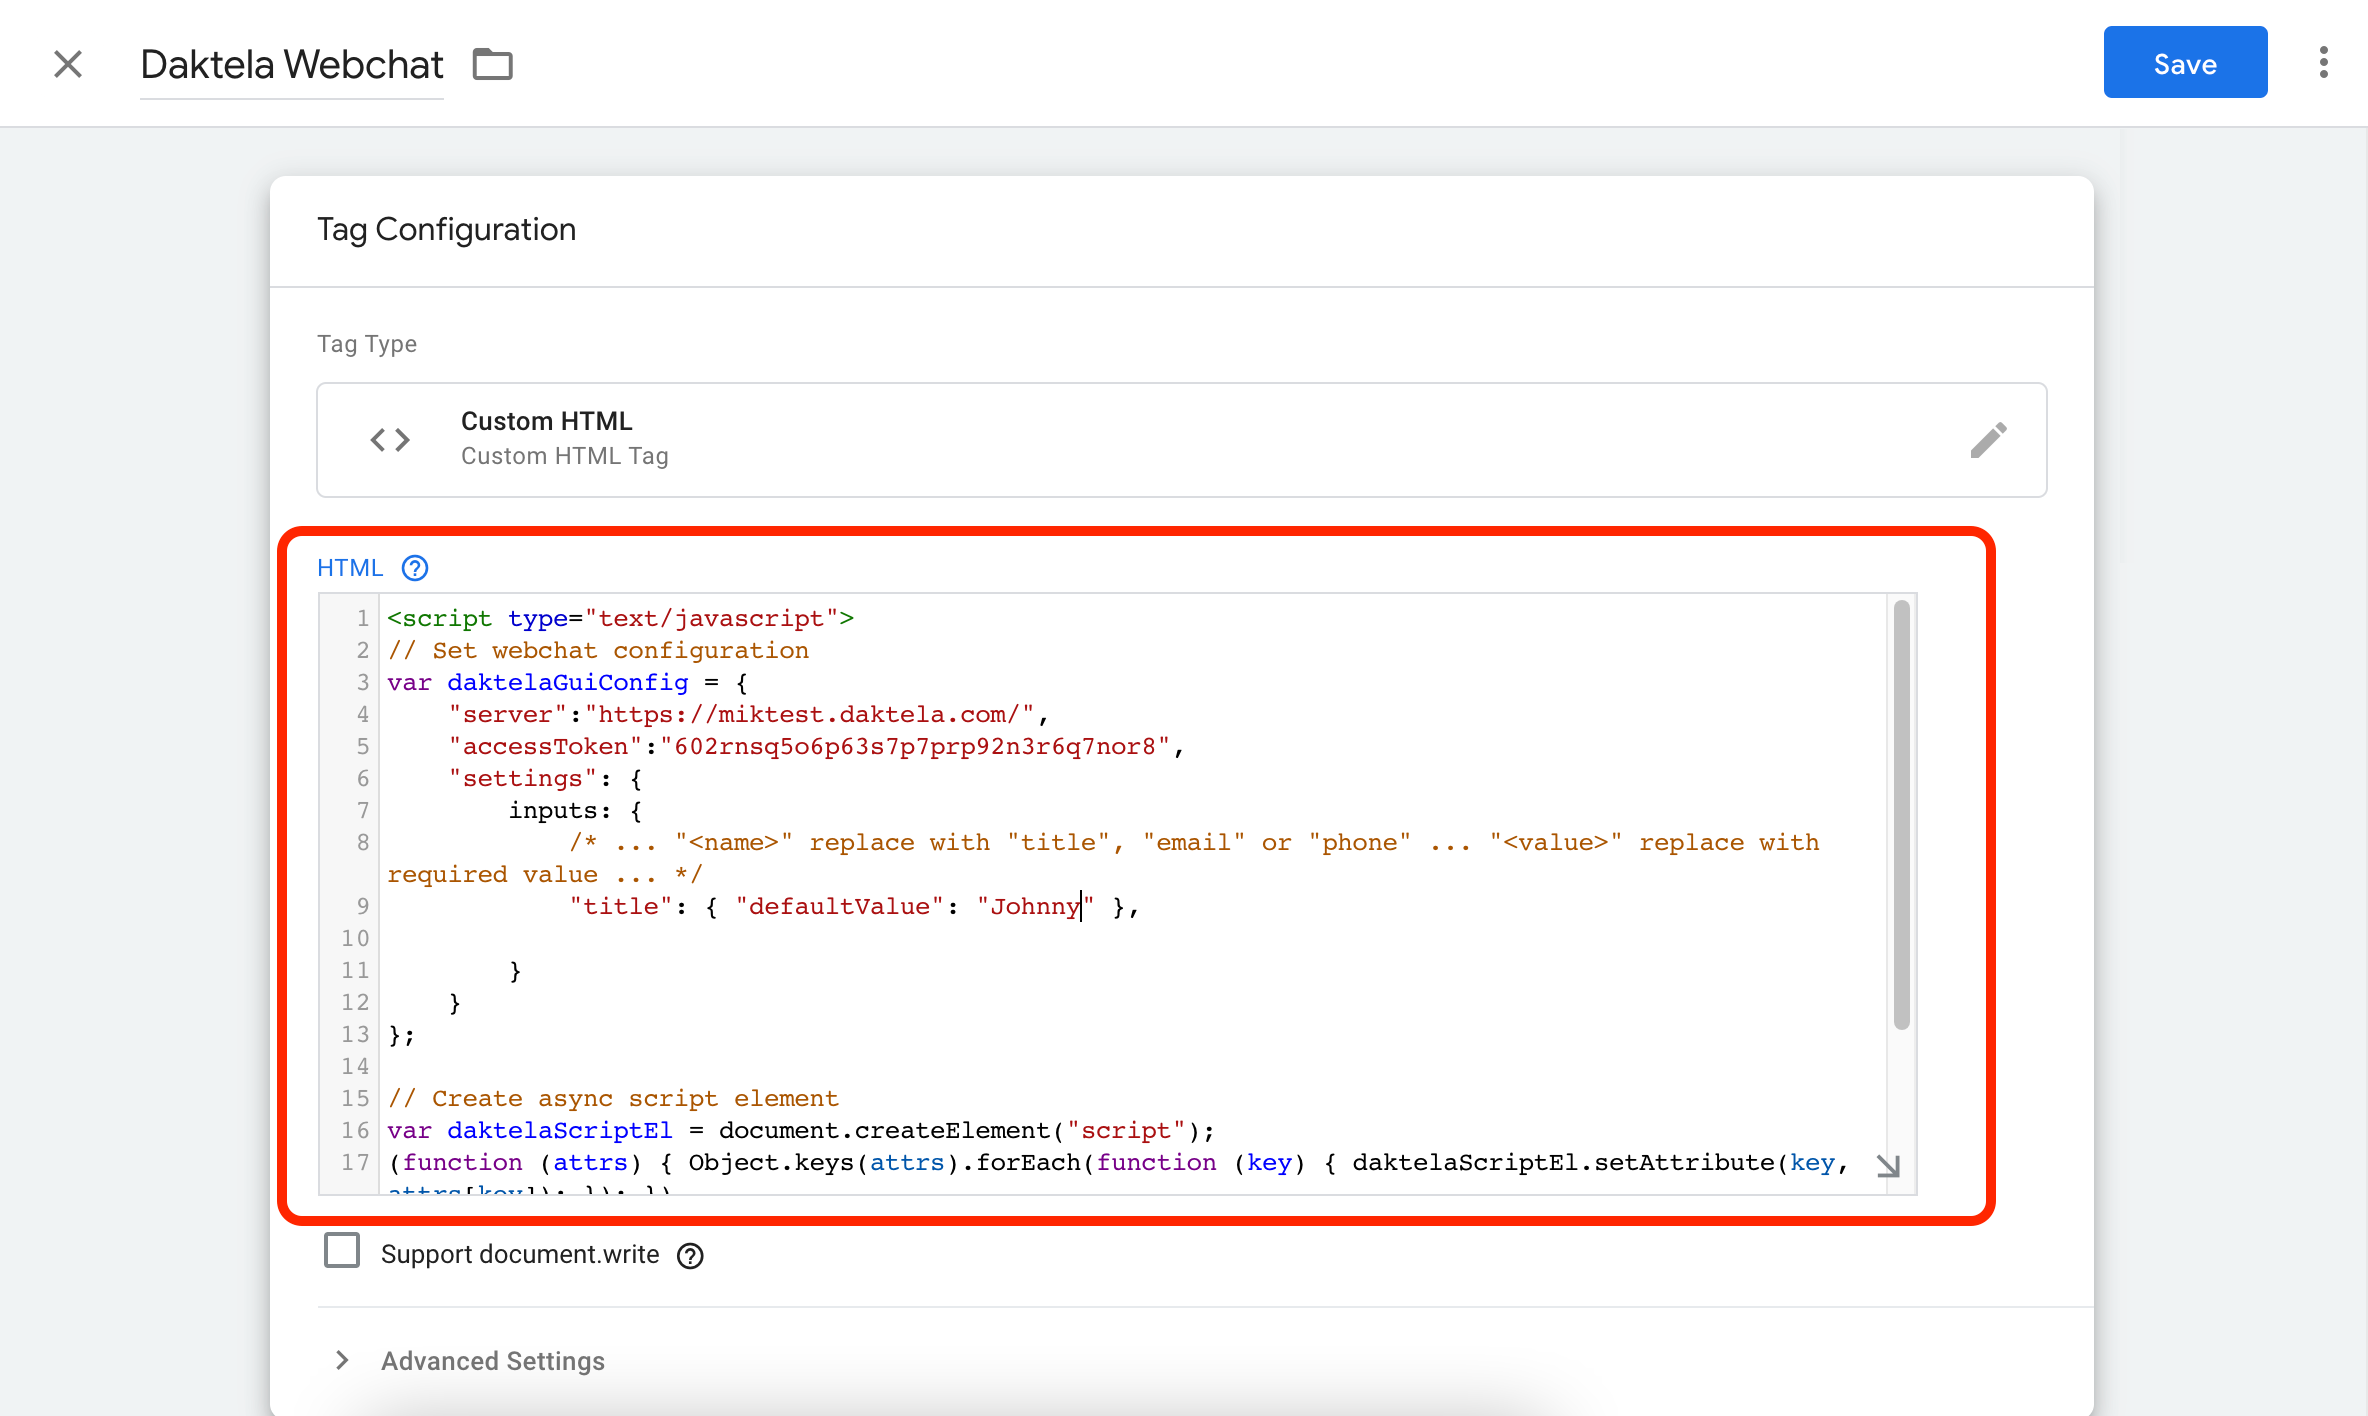The width and height of the screenshot is (2368, 1416).
Task: Edit the Daktela Webcat tag name field
Action: click(x=291, y=65)
